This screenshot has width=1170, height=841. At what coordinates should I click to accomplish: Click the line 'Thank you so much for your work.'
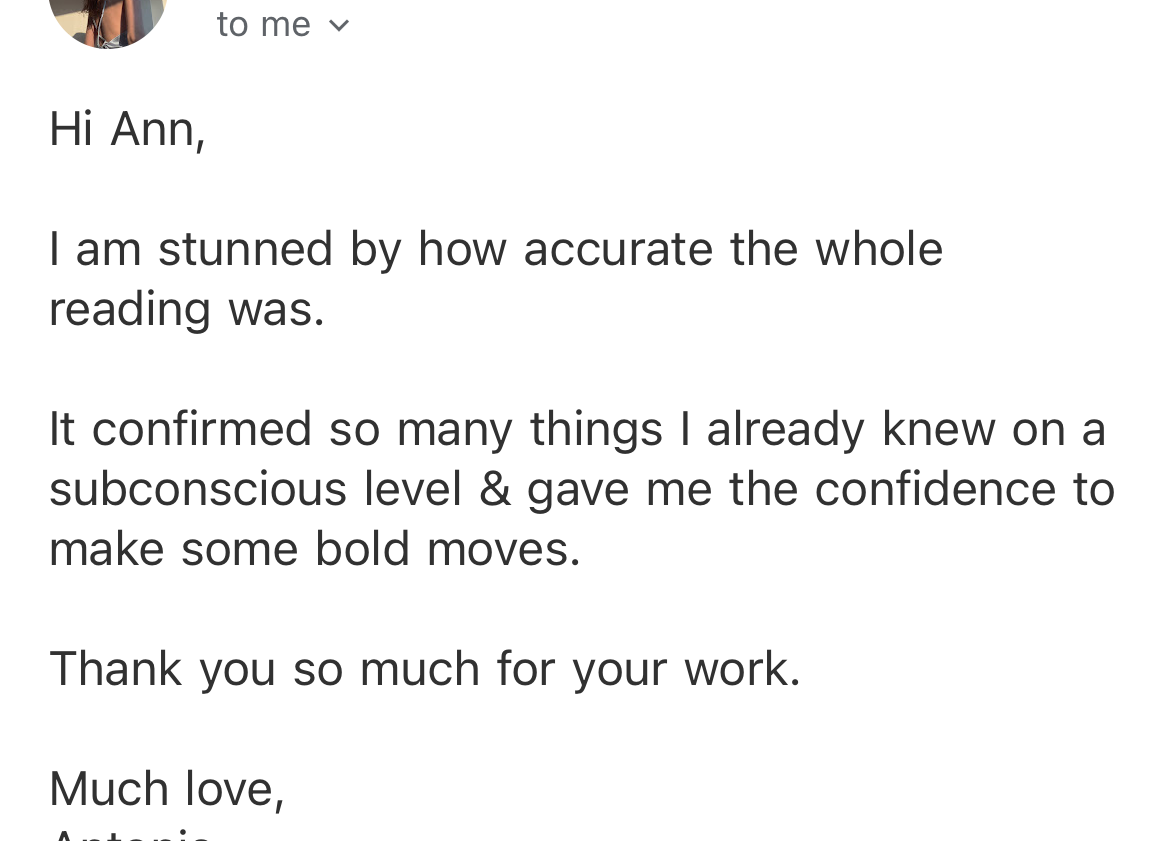click(424, 668)
